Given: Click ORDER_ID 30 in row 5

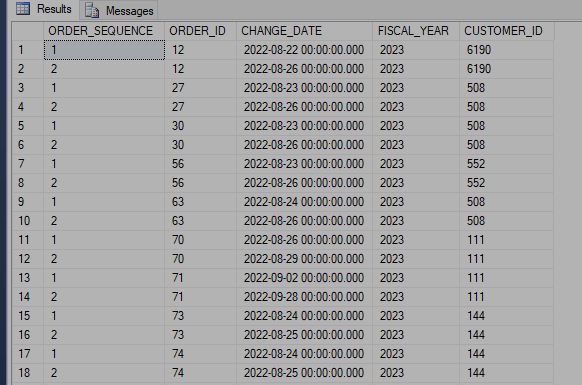Looking at the screenshot, I should tap(200, 126).
